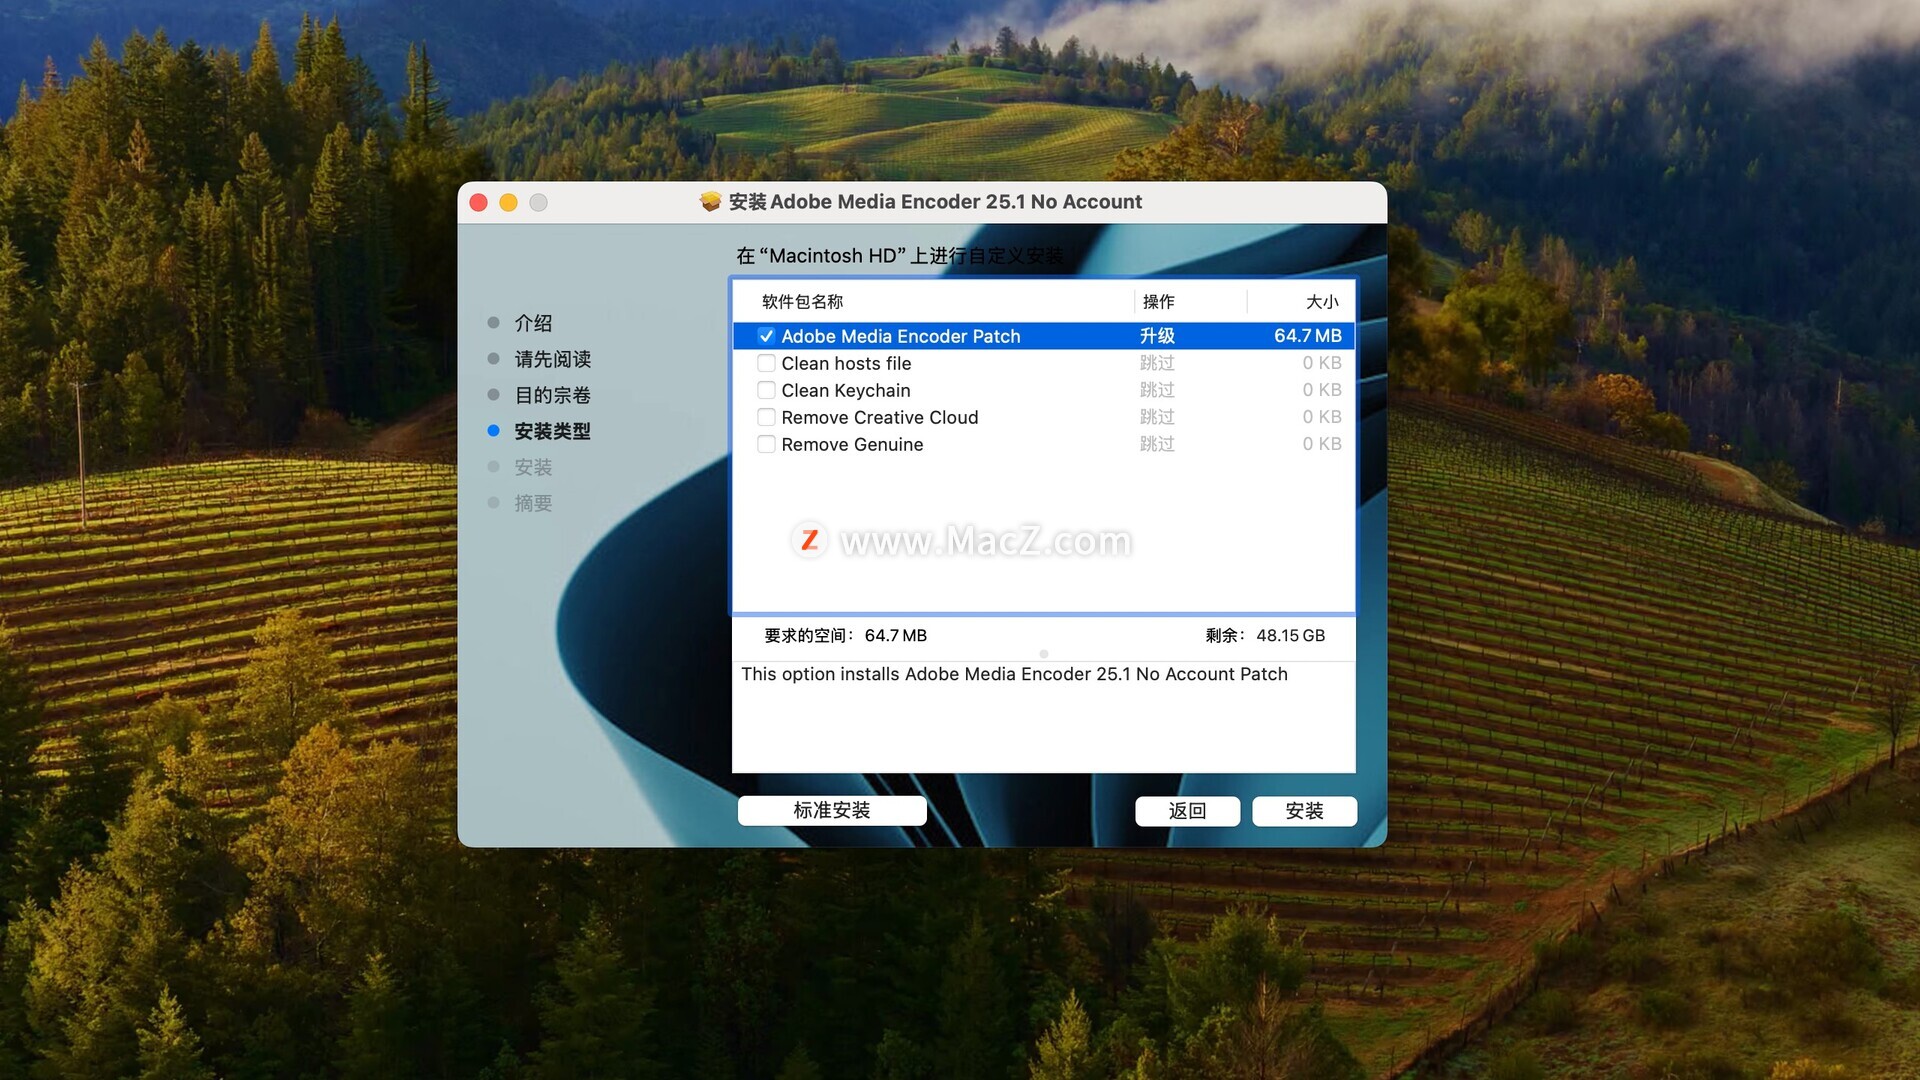This screenshot has height=1080, width=1920.
Task: Enable the Clean hosts file checkbox
Action: click(x=766, y=363)
